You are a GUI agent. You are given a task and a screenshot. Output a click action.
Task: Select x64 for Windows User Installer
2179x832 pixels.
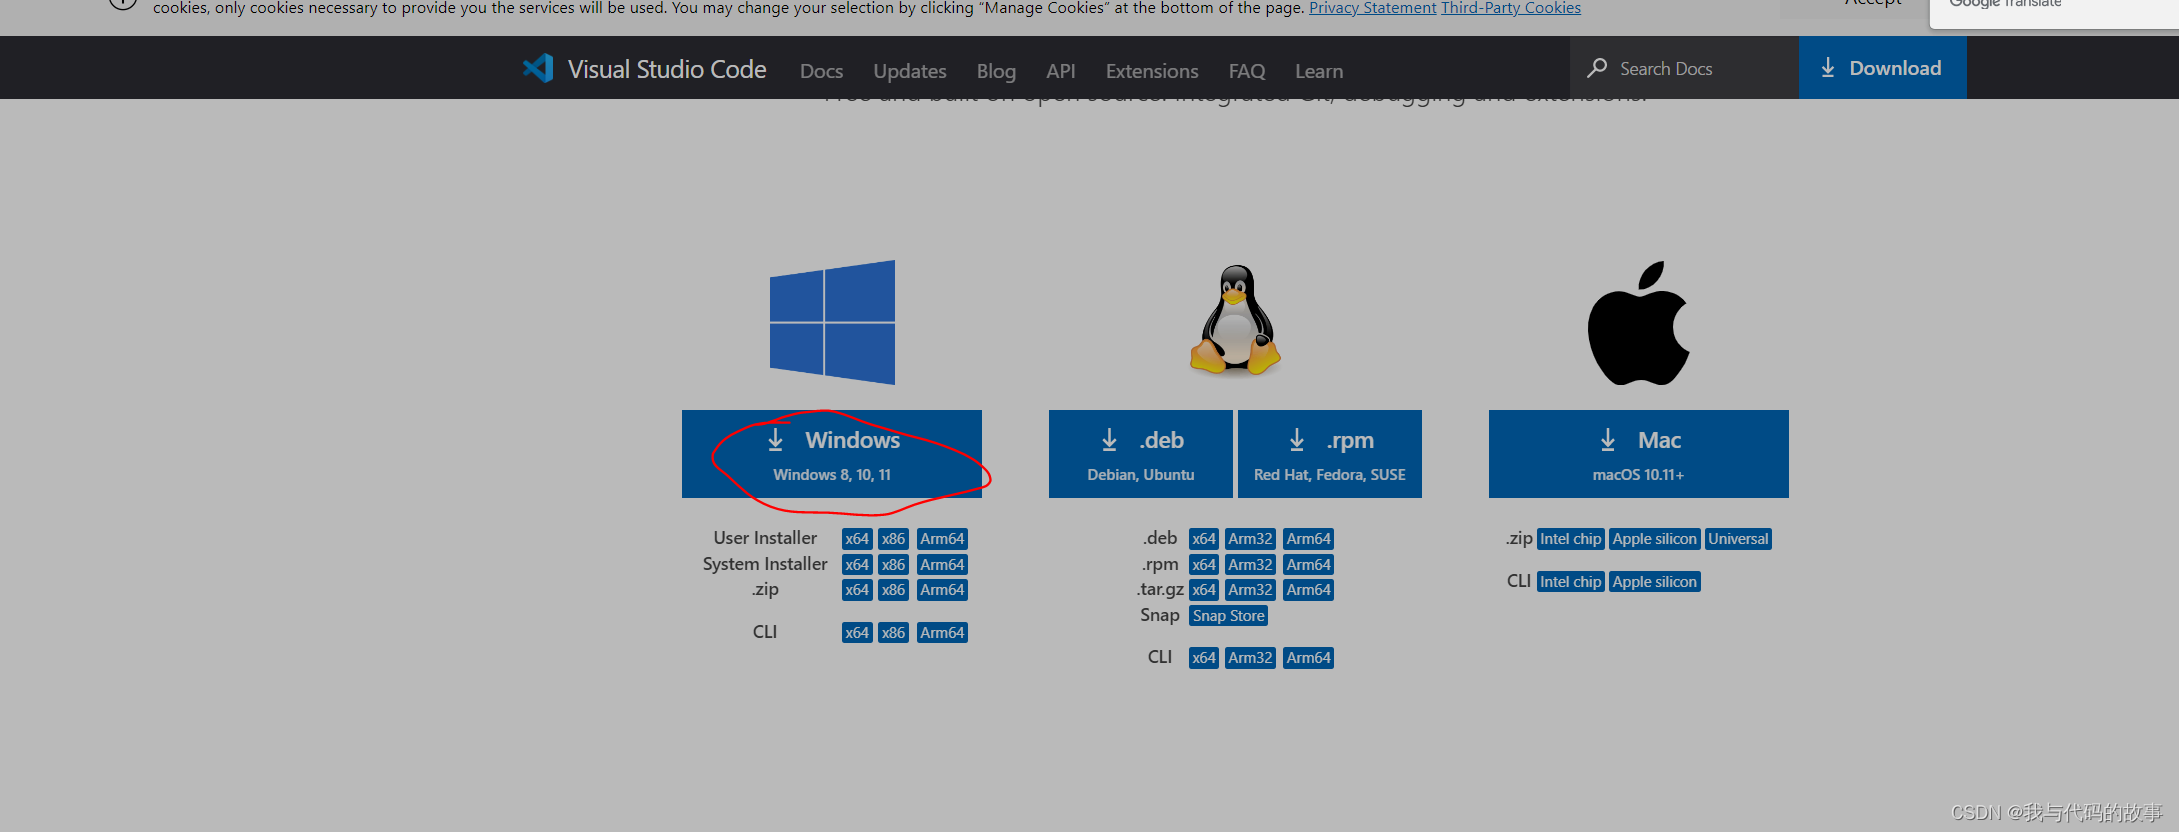[857, 539]
